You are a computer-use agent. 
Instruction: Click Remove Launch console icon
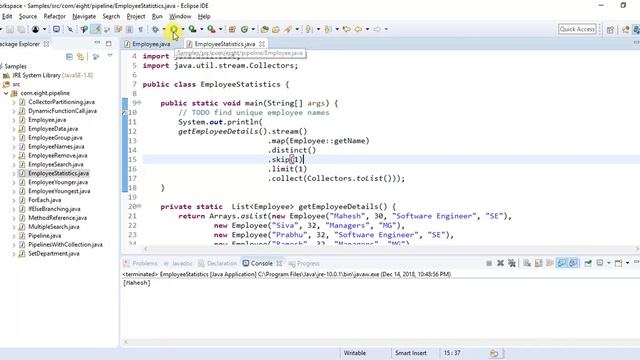500,263
